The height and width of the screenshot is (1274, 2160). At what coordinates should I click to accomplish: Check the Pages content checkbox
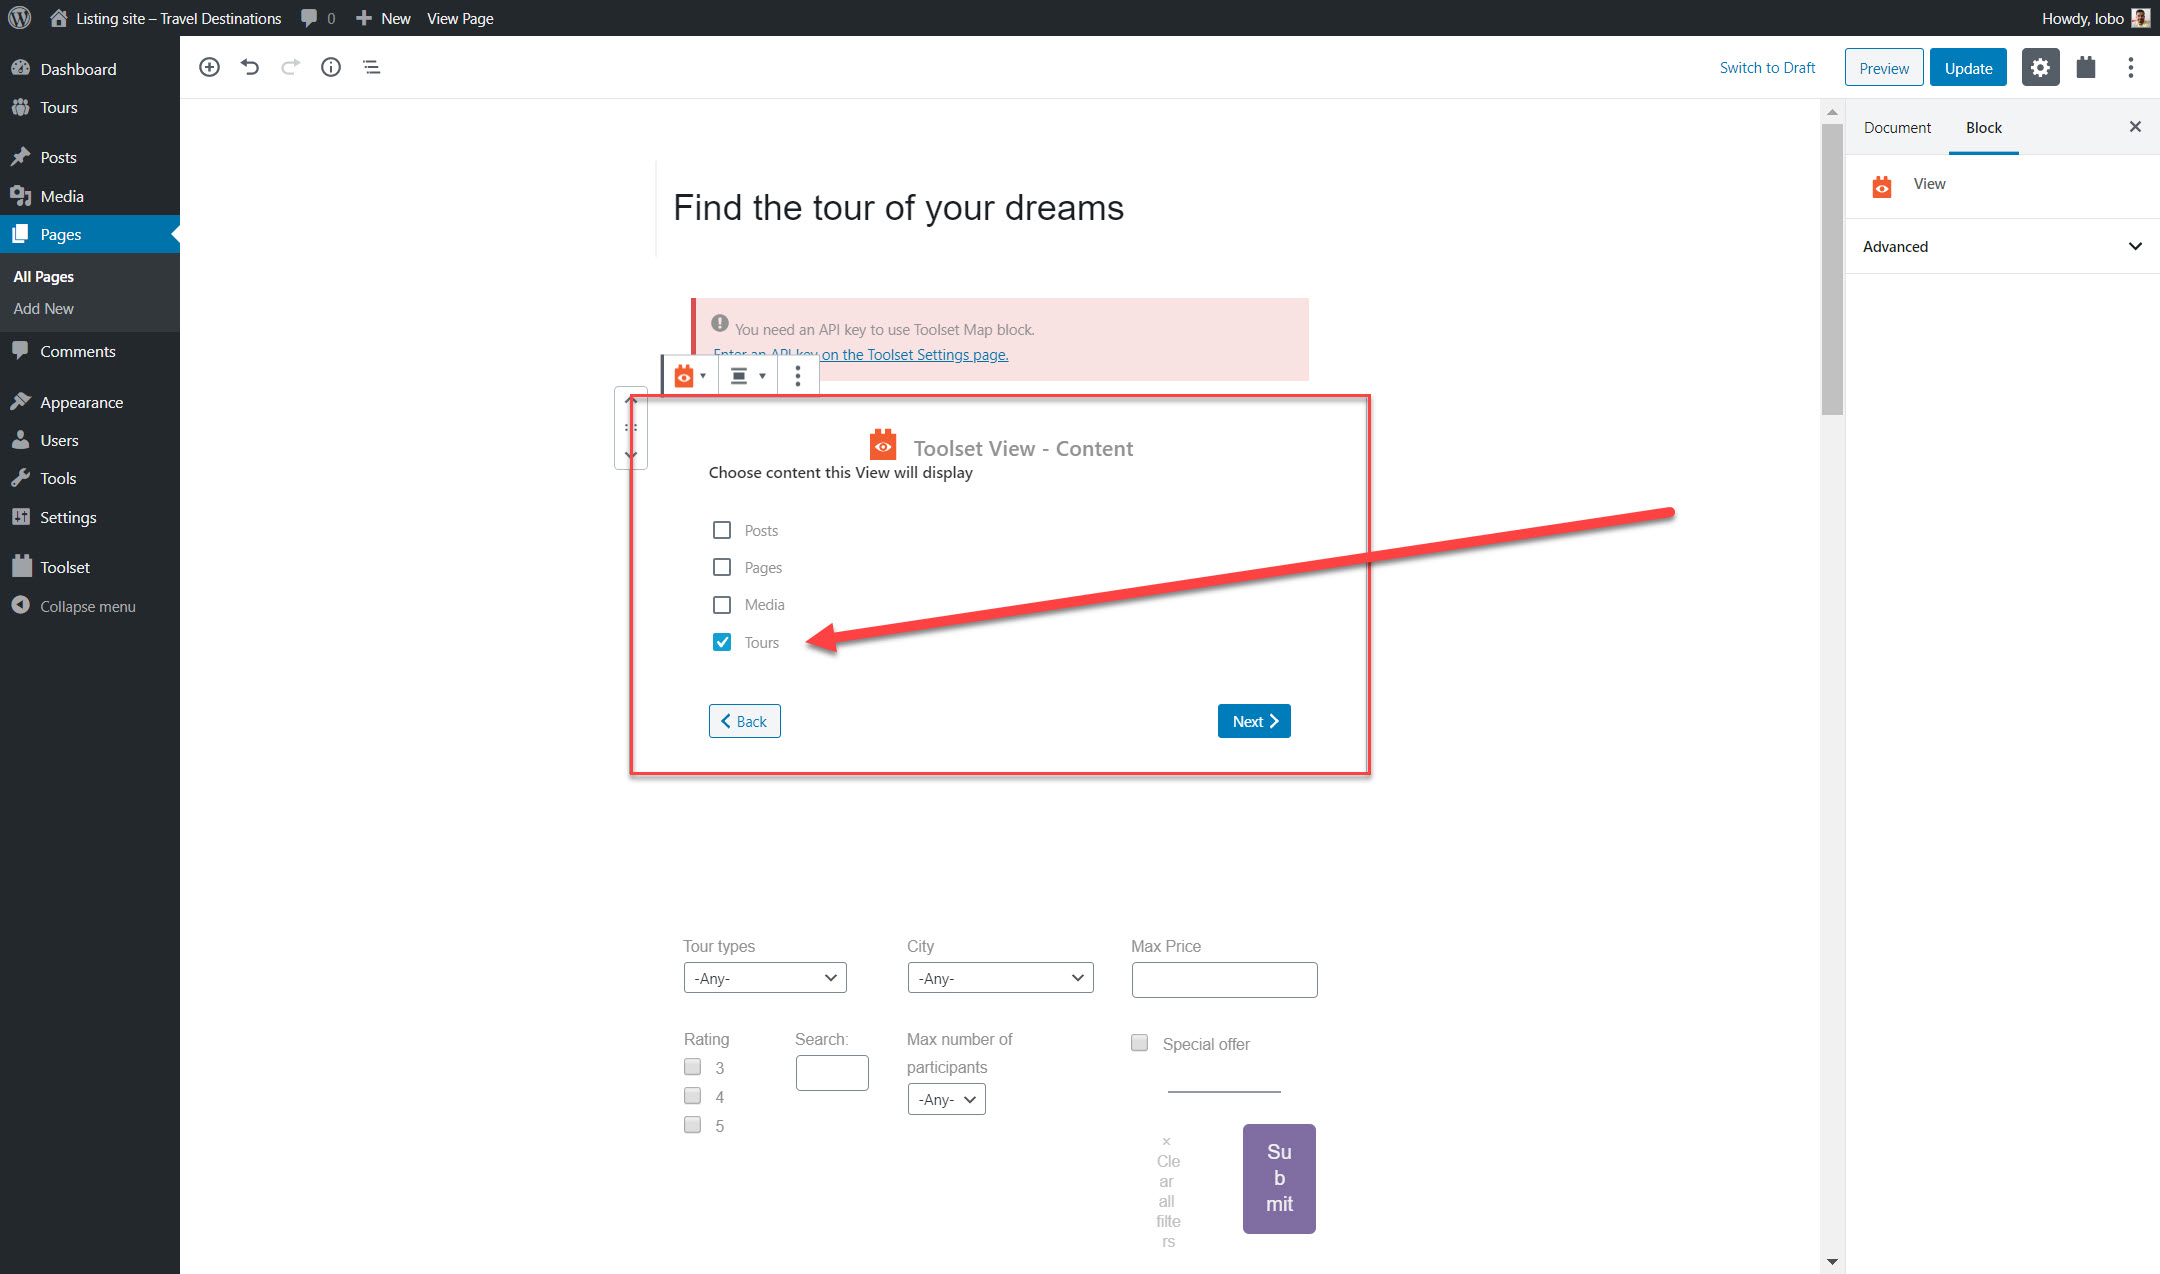tap(722, 567)
